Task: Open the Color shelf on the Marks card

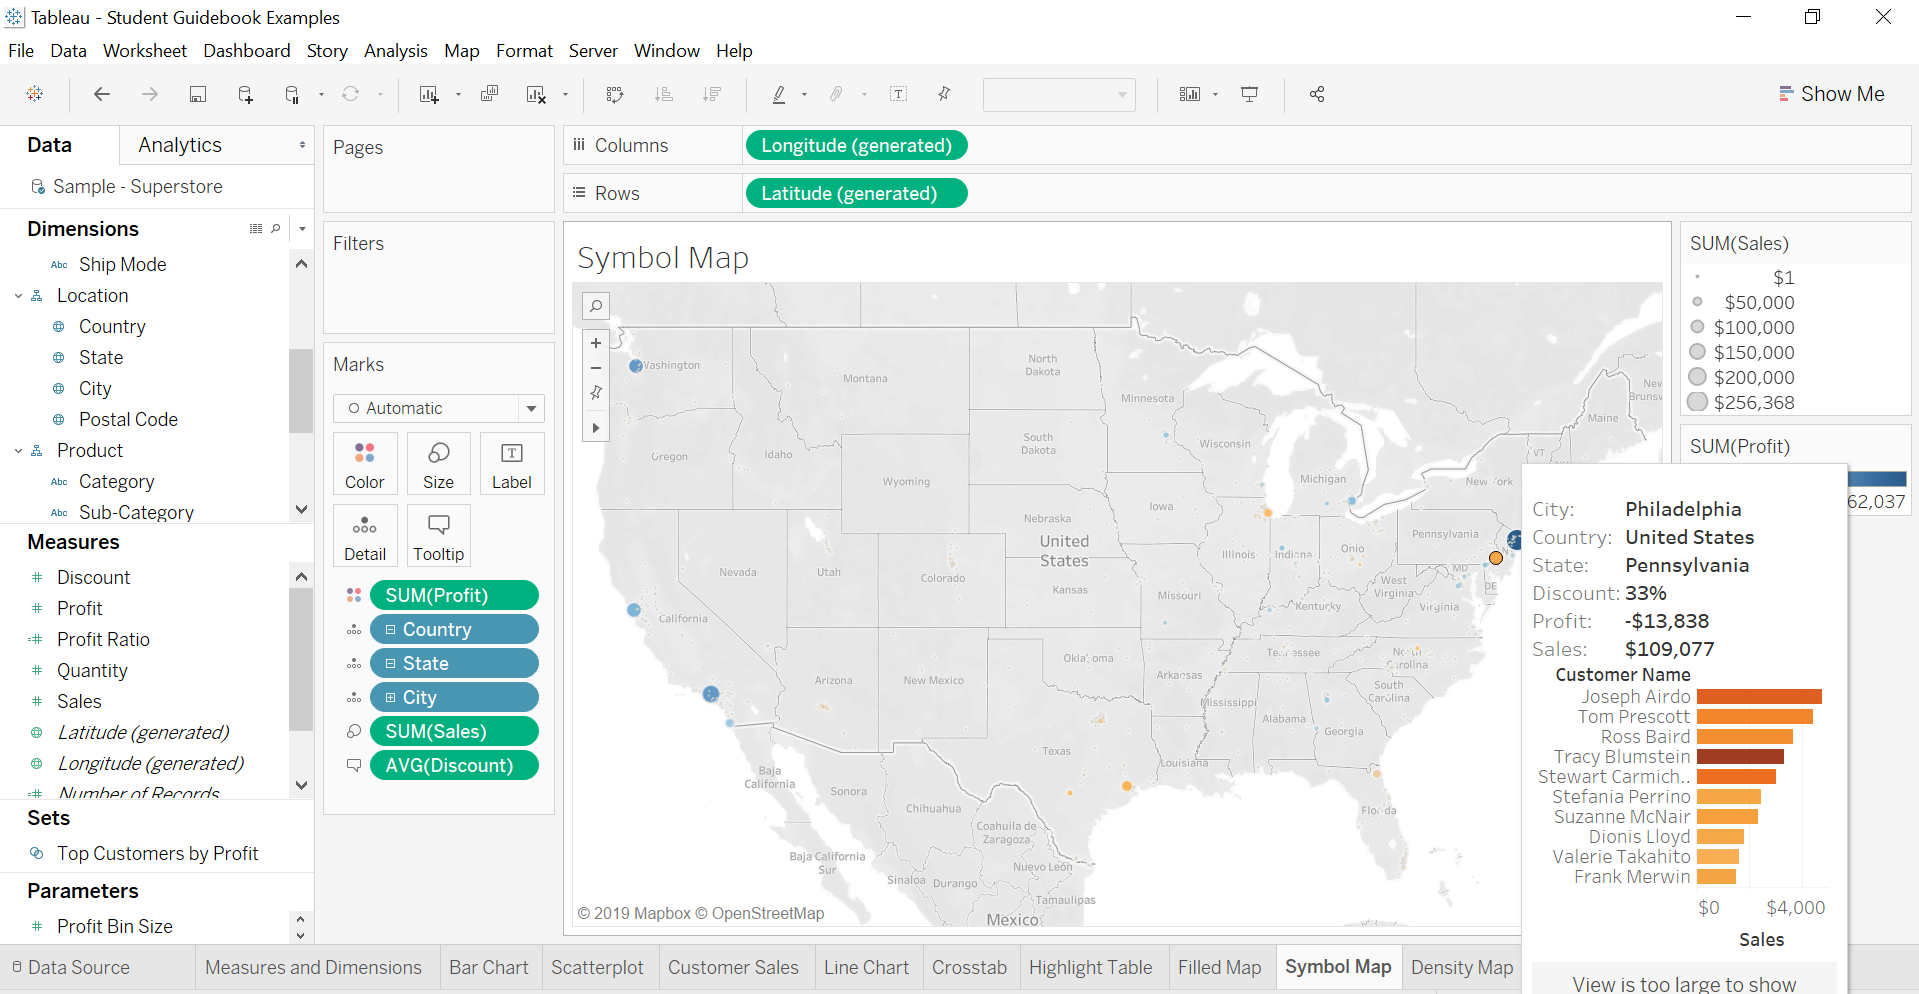Action: click(x=364, y=463)
